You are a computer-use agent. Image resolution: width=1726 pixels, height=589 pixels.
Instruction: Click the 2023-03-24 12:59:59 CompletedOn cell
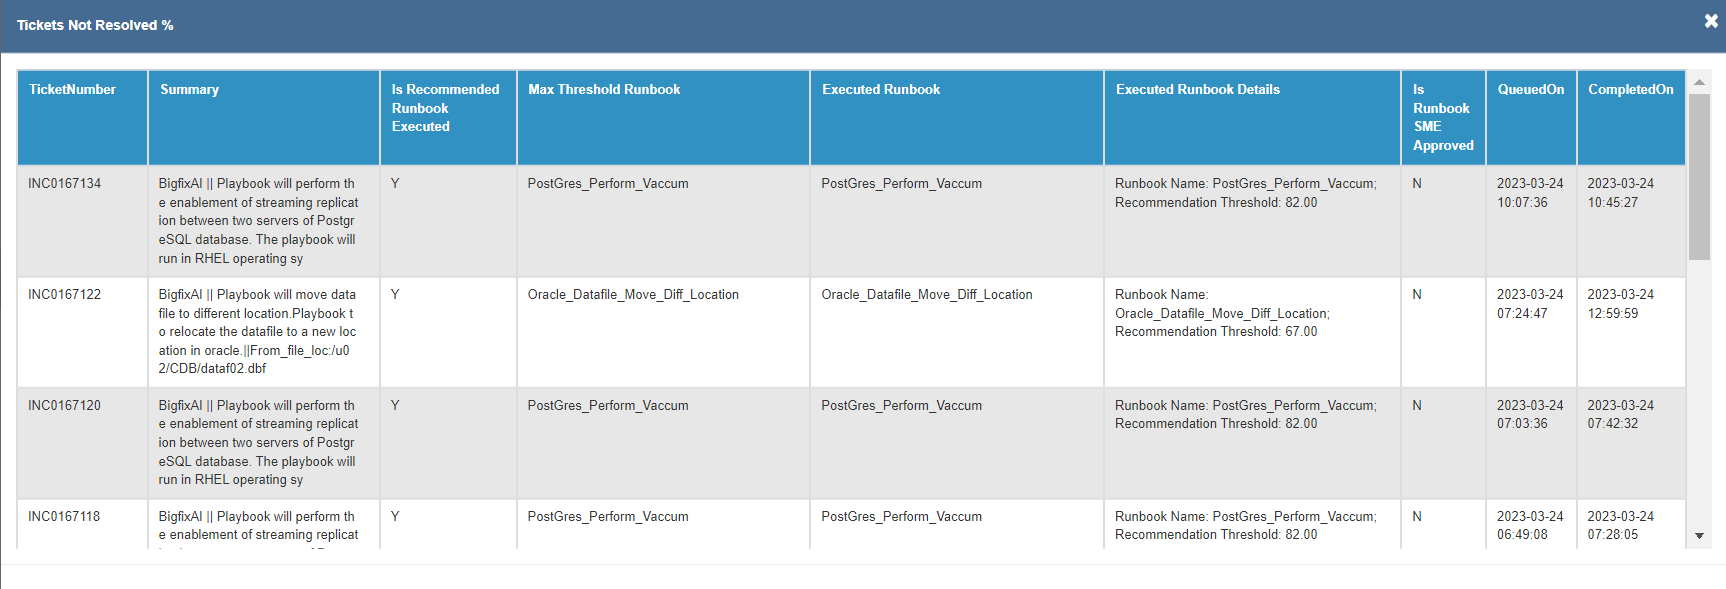click(1620, 304)
